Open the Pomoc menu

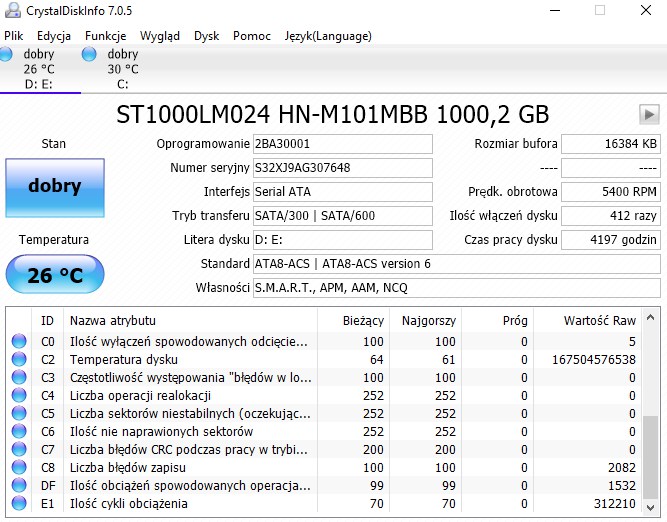(251, 36)
